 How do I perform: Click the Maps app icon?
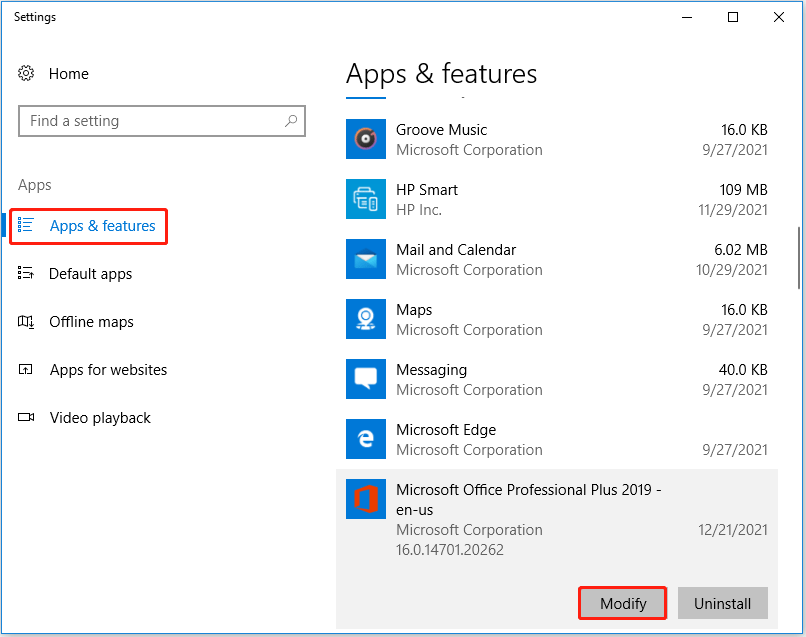tap(365, 319)
